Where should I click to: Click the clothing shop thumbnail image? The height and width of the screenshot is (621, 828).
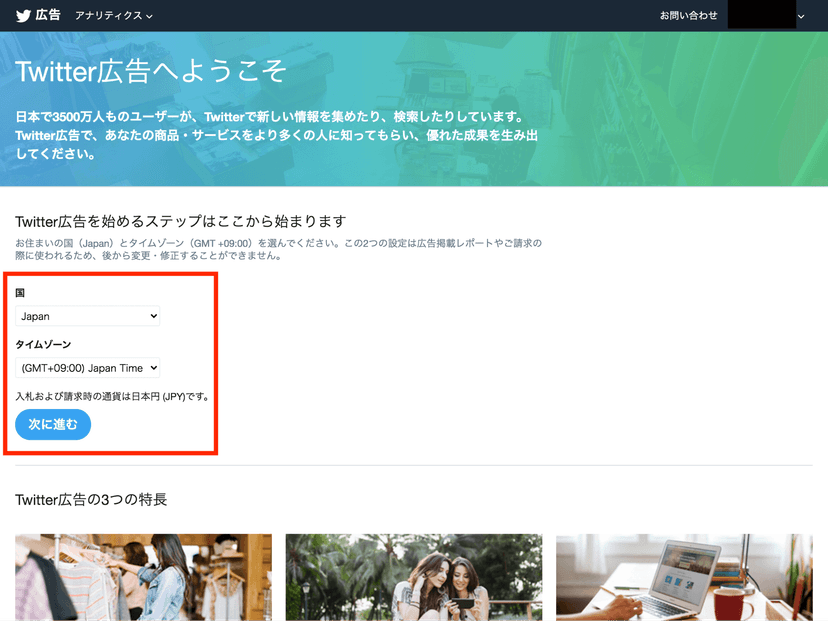pyautogui.click(x=144, y=577)
